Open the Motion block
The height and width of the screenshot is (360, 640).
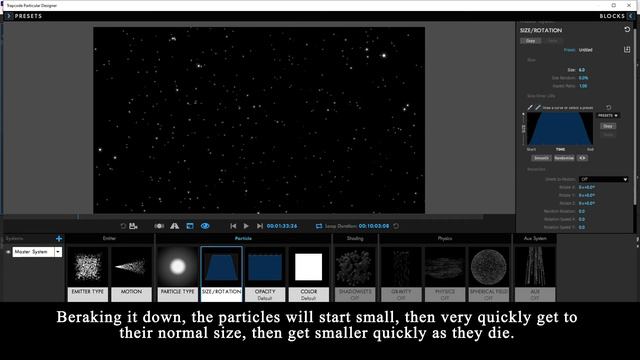coord(131,274)
